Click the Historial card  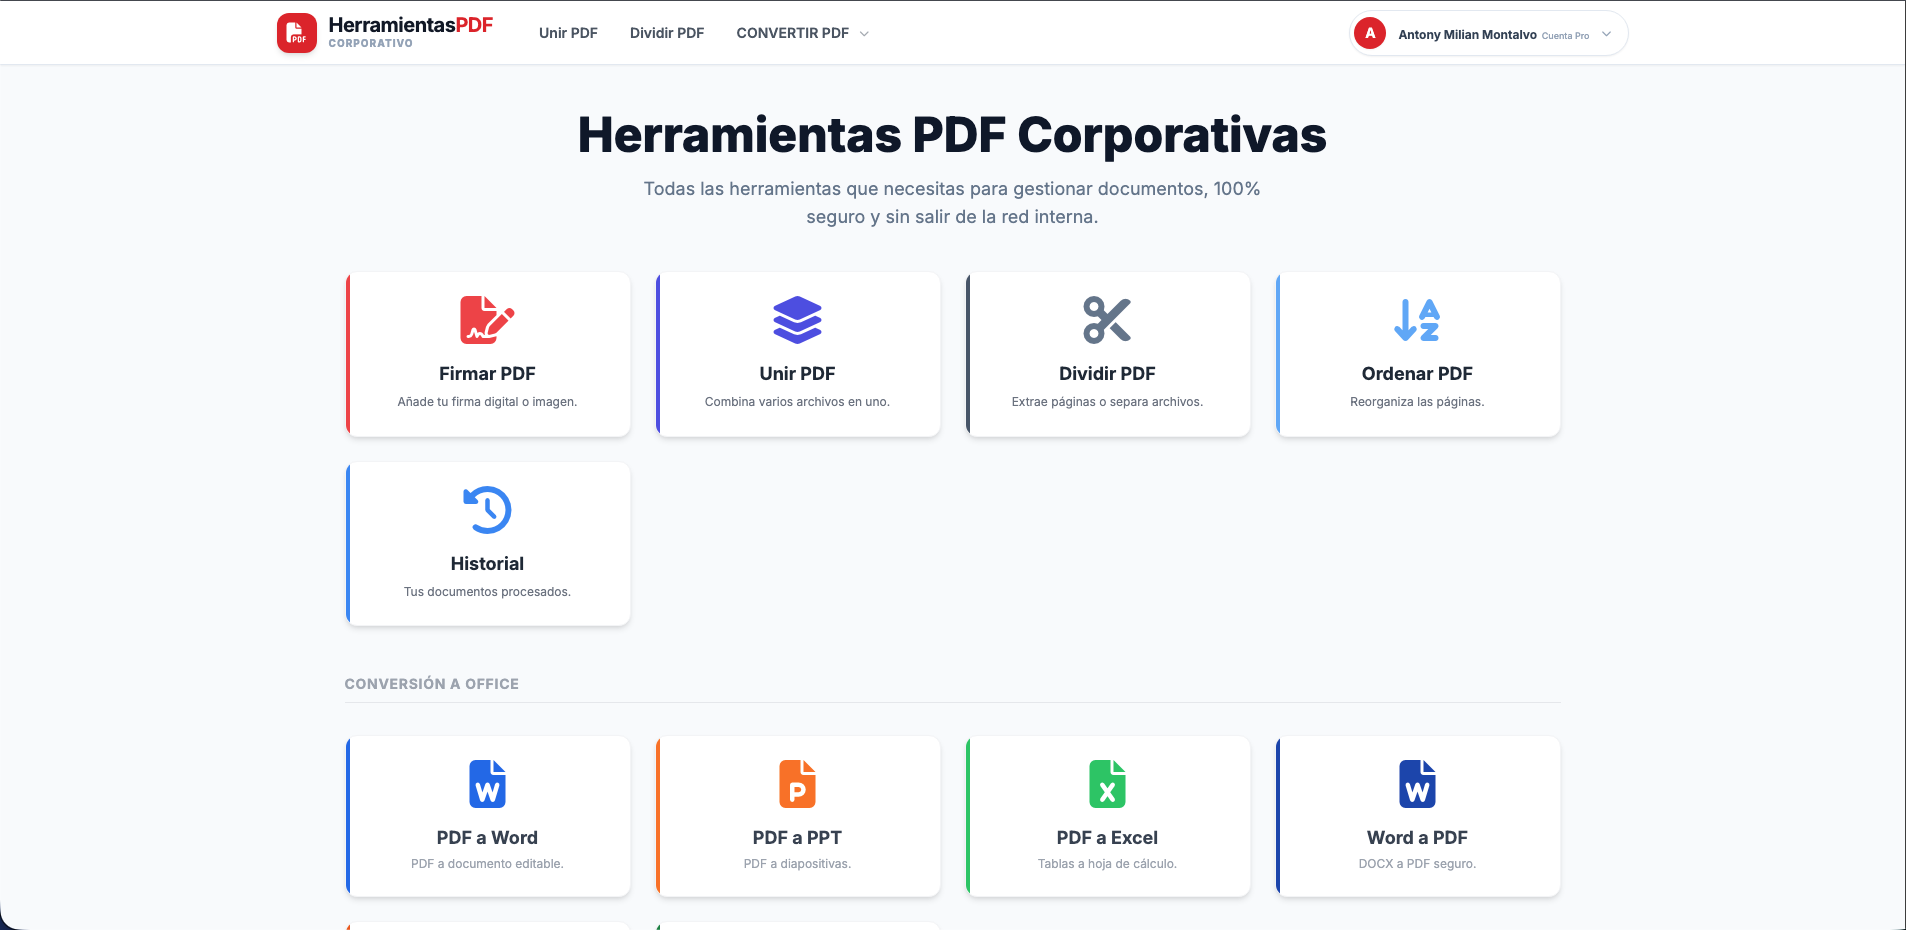[x=487, y=543]
